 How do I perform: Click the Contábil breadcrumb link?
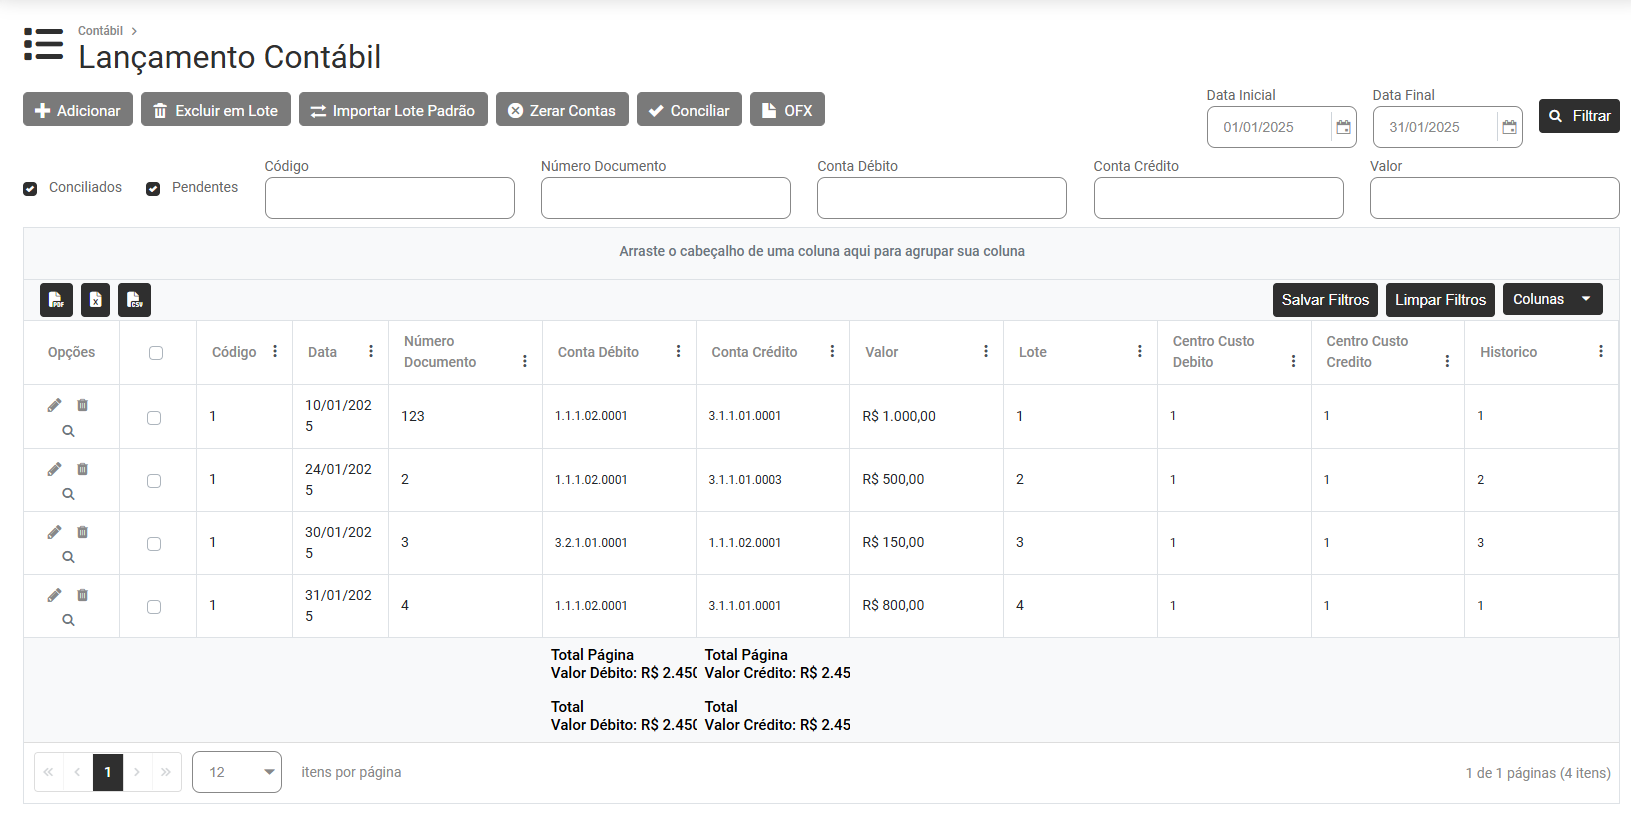point(100,31)
